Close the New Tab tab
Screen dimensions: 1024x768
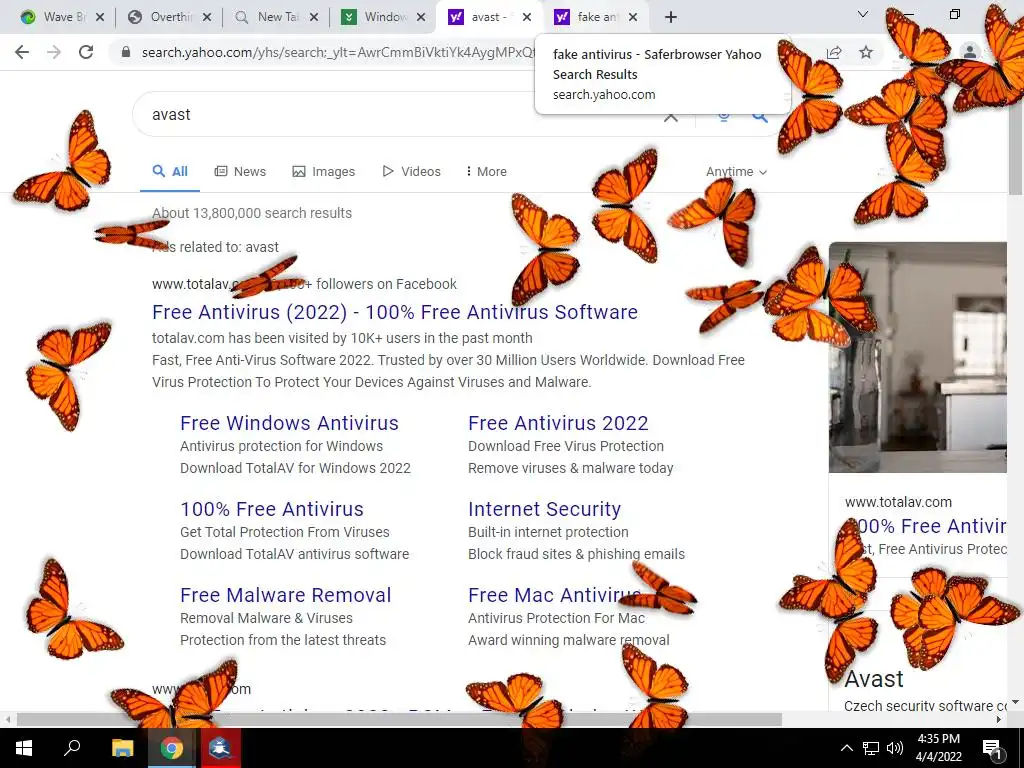click(314, 17)
